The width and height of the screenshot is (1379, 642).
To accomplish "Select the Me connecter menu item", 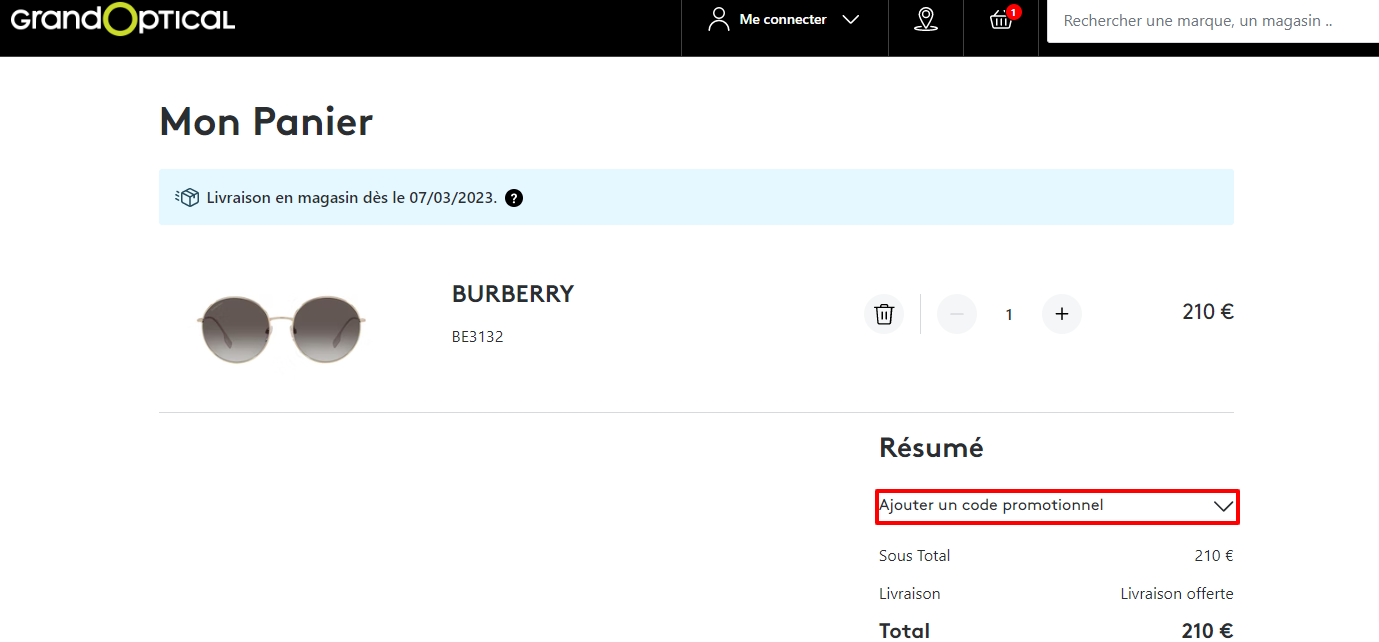I will (x=783, y=19).
